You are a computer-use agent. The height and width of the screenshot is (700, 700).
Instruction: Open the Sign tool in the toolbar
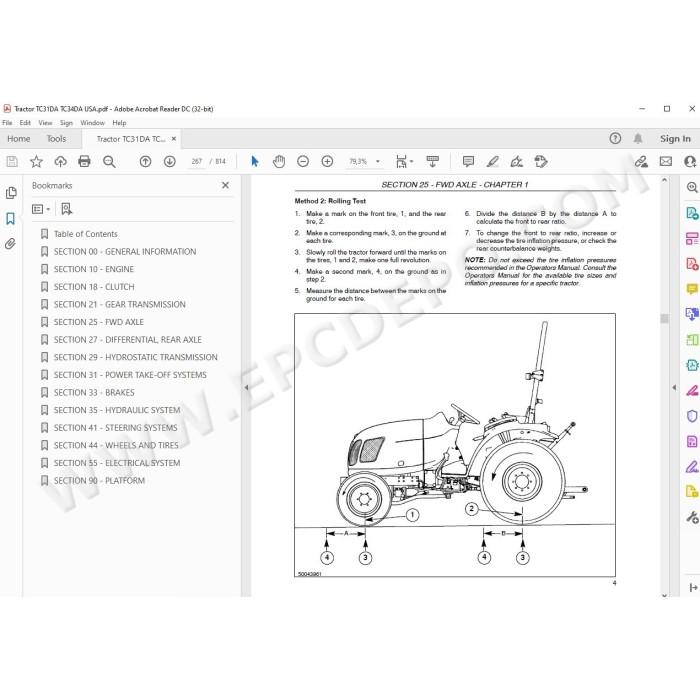[x=517, y=161]
